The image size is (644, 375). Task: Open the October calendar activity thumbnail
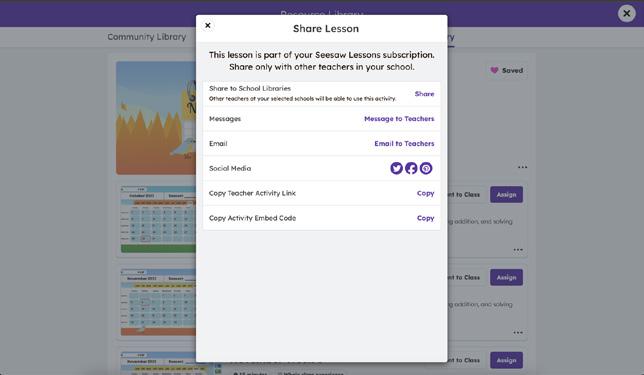pos(158,219)
